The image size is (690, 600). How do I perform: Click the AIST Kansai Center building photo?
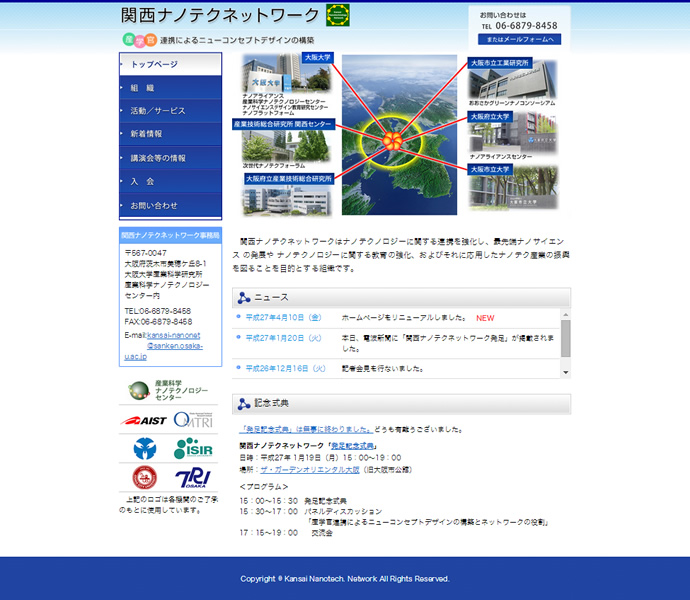click(x=285, y=146)
